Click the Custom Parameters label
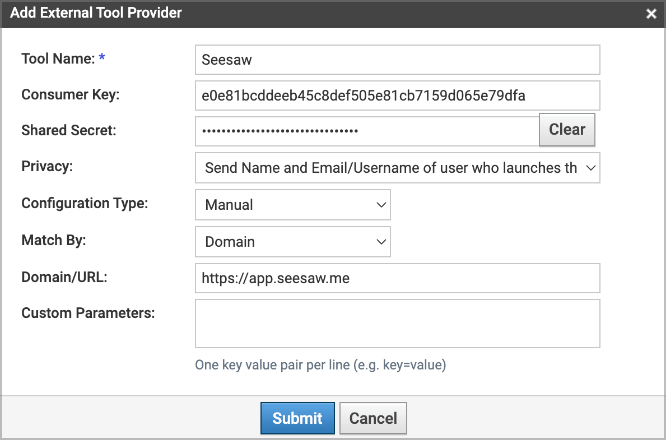 coord(88,313)
